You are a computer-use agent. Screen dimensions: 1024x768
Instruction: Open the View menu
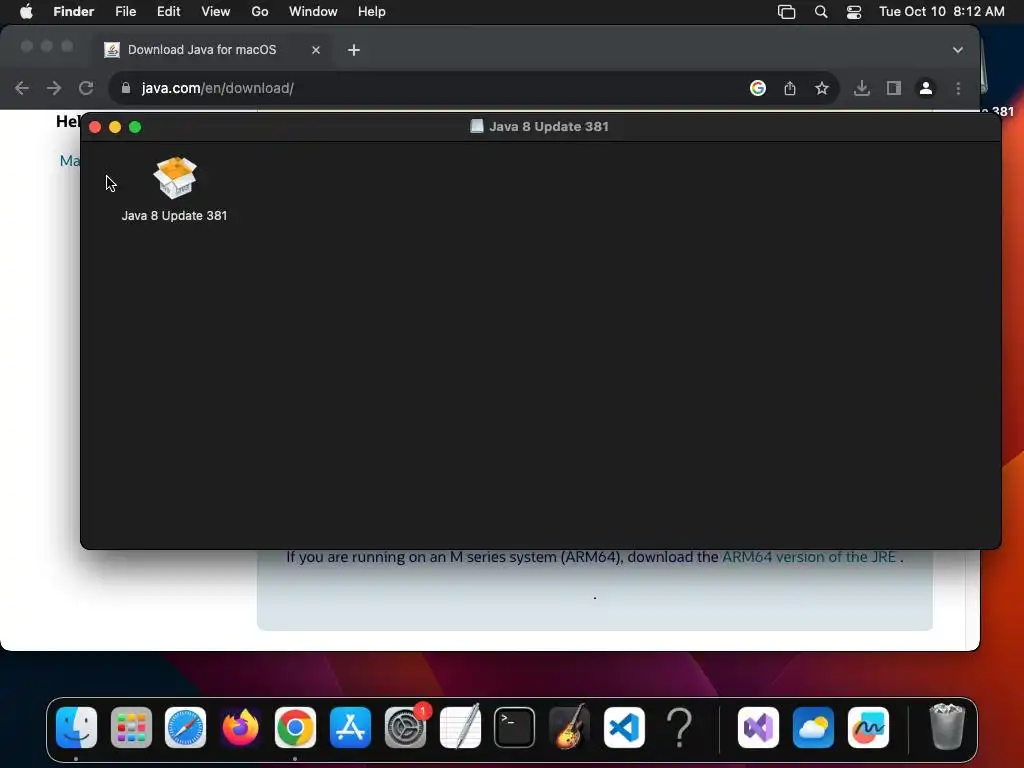[x=216, y=12]
